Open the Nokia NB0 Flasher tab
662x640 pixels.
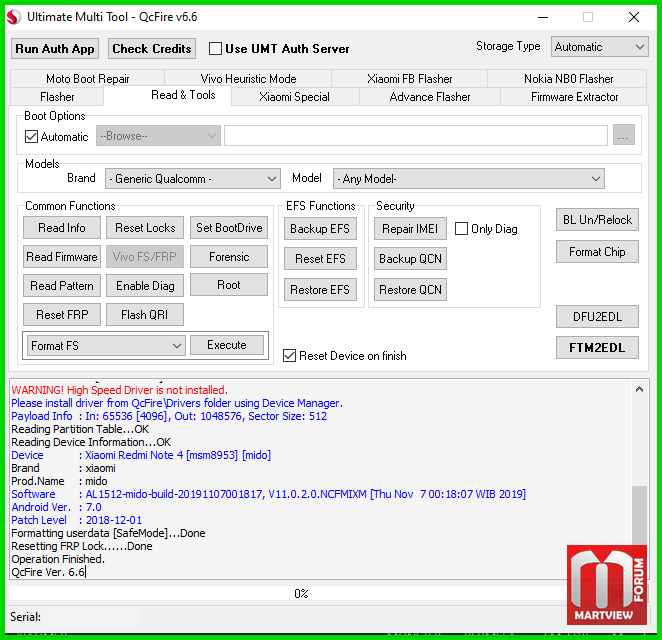pos(568,79)
